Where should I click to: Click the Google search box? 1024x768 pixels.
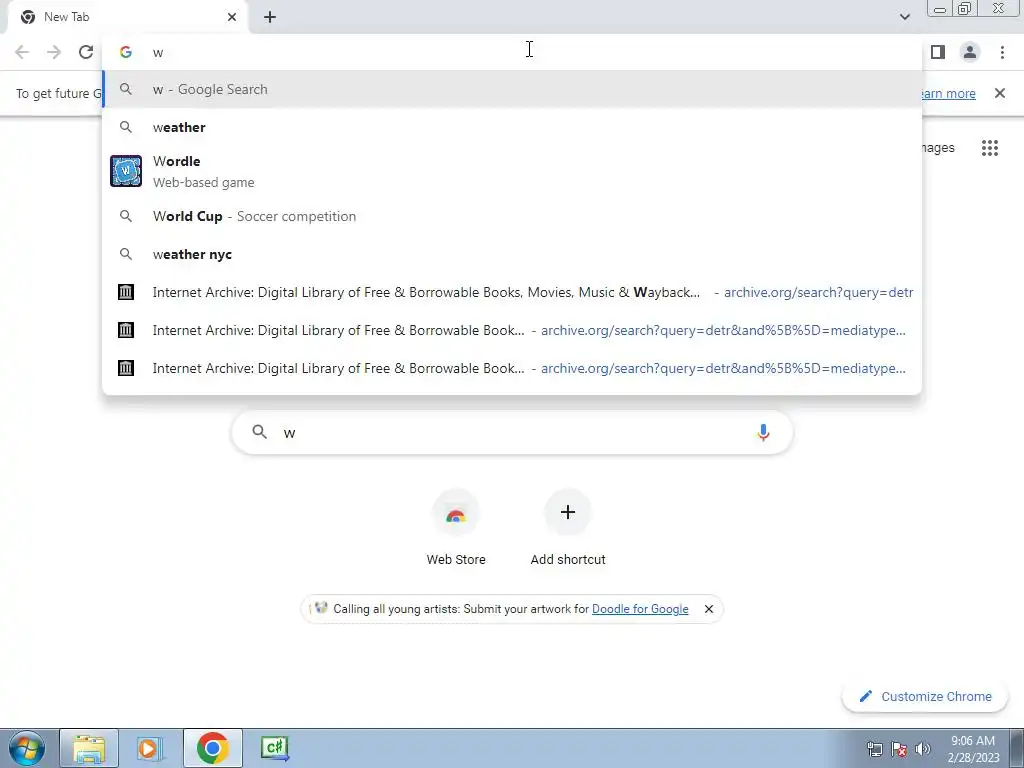(x=512, y=432)
